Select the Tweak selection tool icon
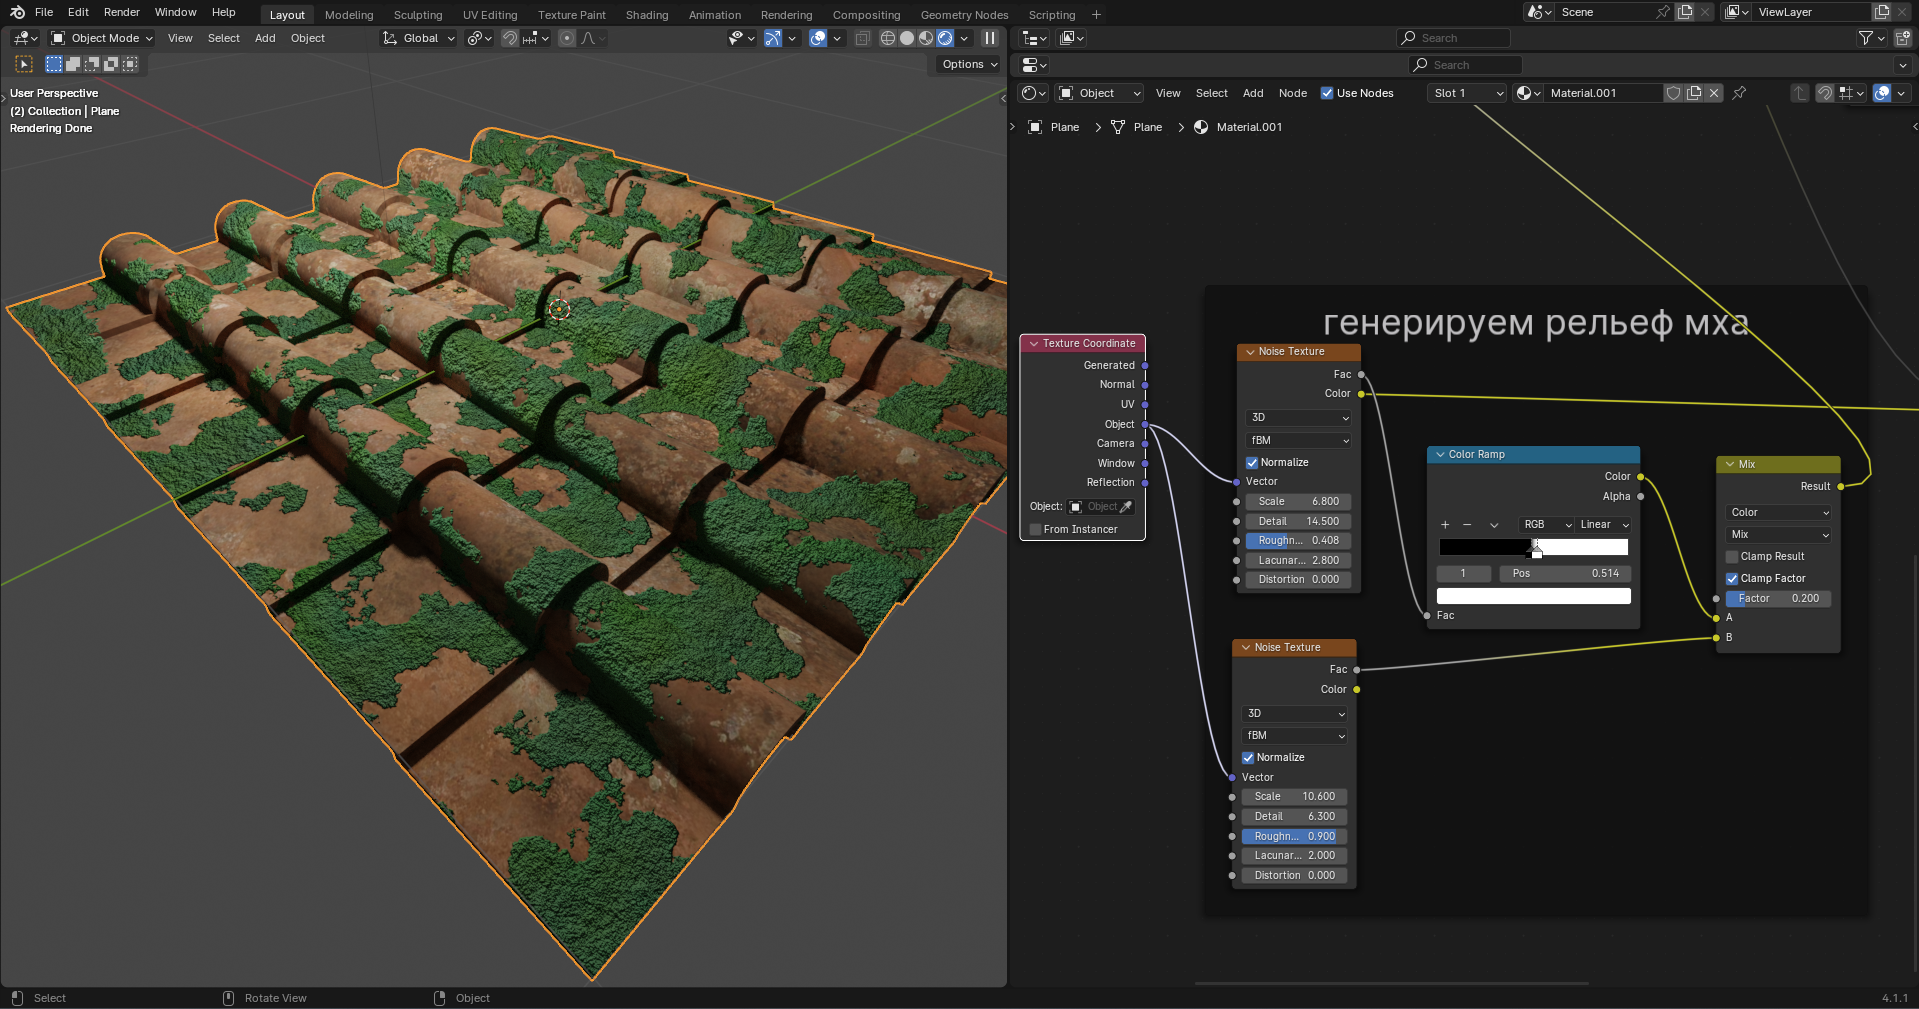This screenshot has width=1919, height=1009. [25, 64]
